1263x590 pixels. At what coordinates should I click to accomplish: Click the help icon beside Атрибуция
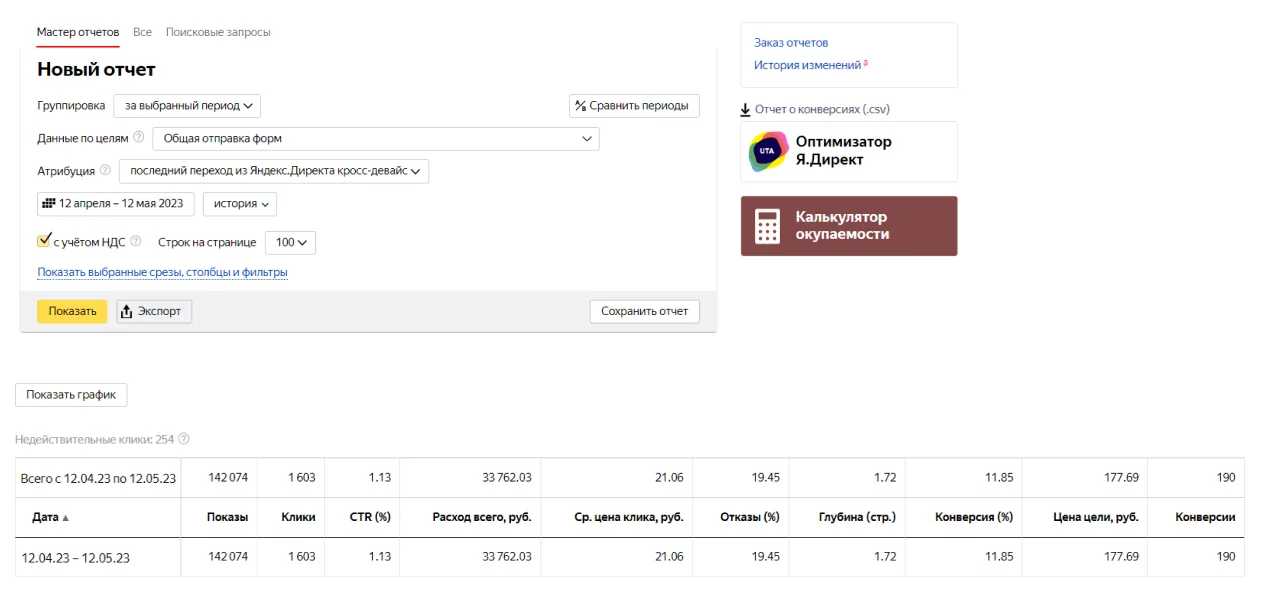point(105,171)
